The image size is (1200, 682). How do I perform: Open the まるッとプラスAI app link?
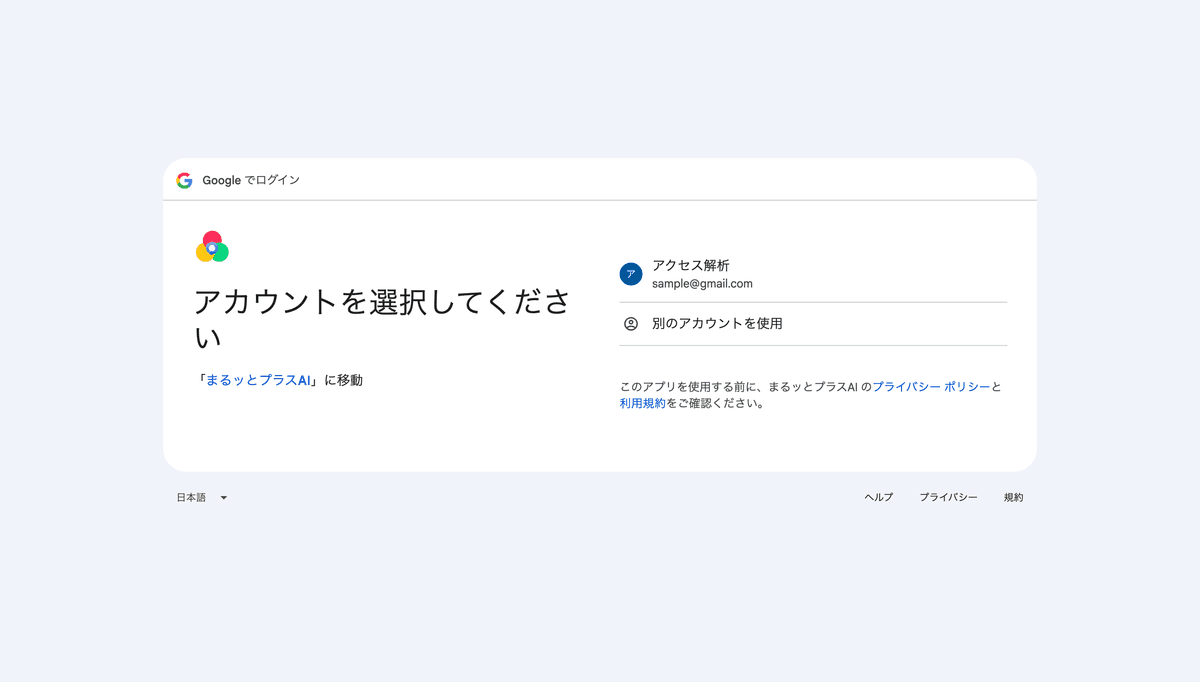tap(259, 380)
